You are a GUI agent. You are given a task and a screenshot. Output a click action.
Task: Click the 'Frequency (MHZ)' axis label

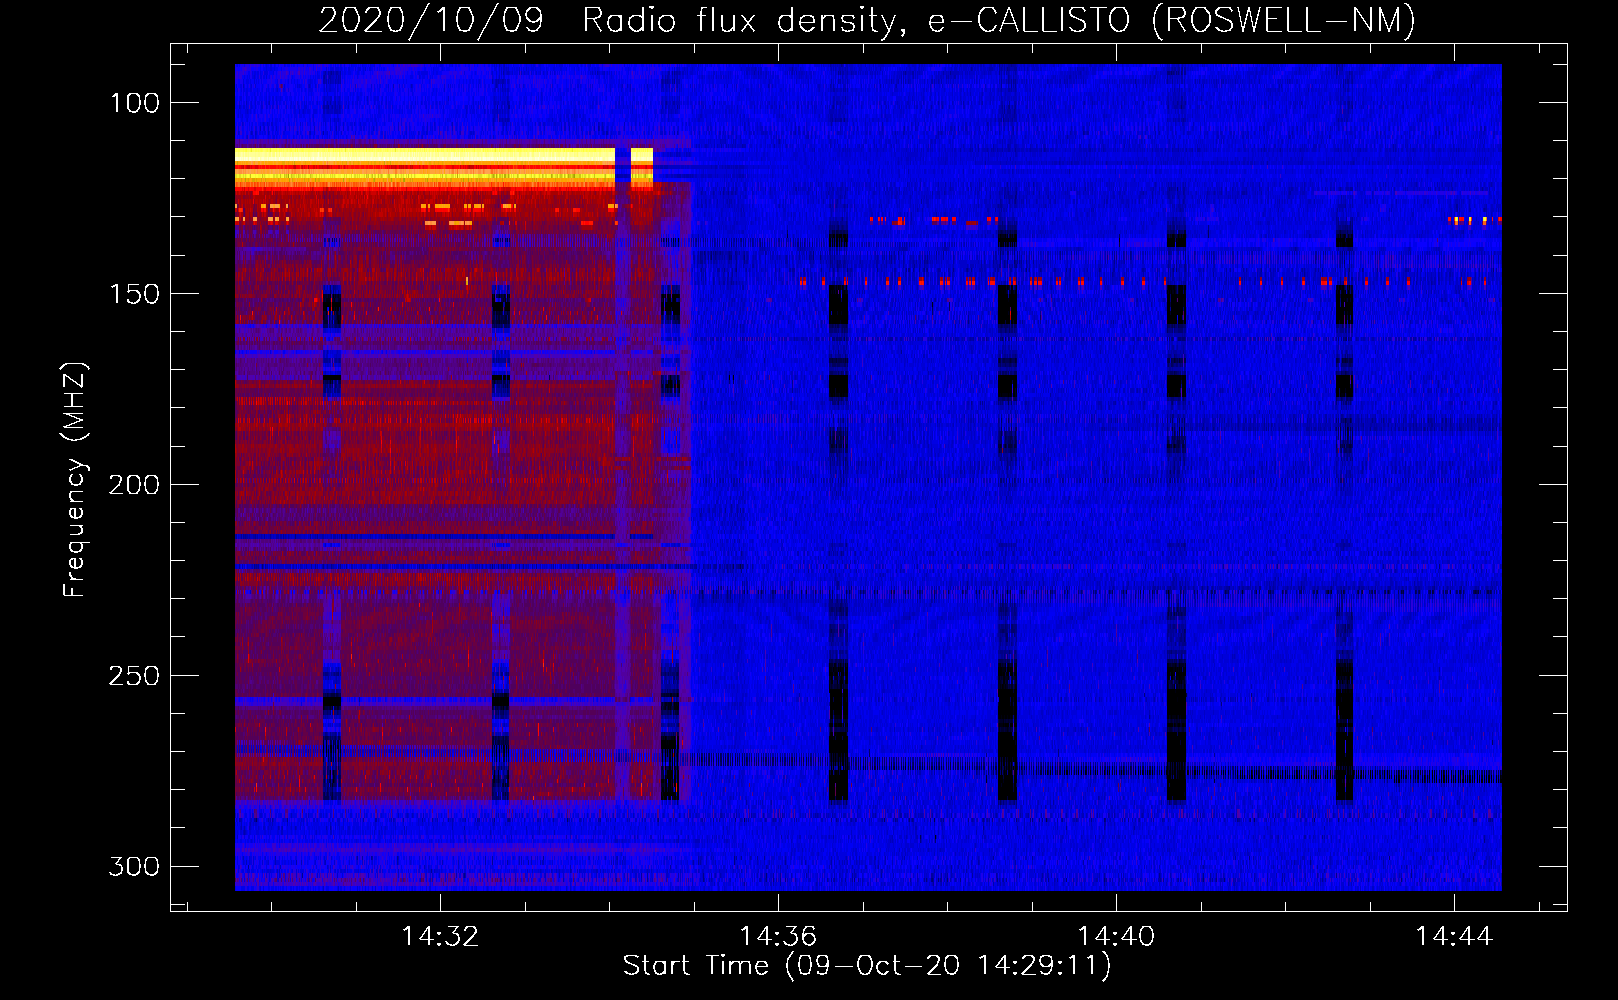point(75,479)
